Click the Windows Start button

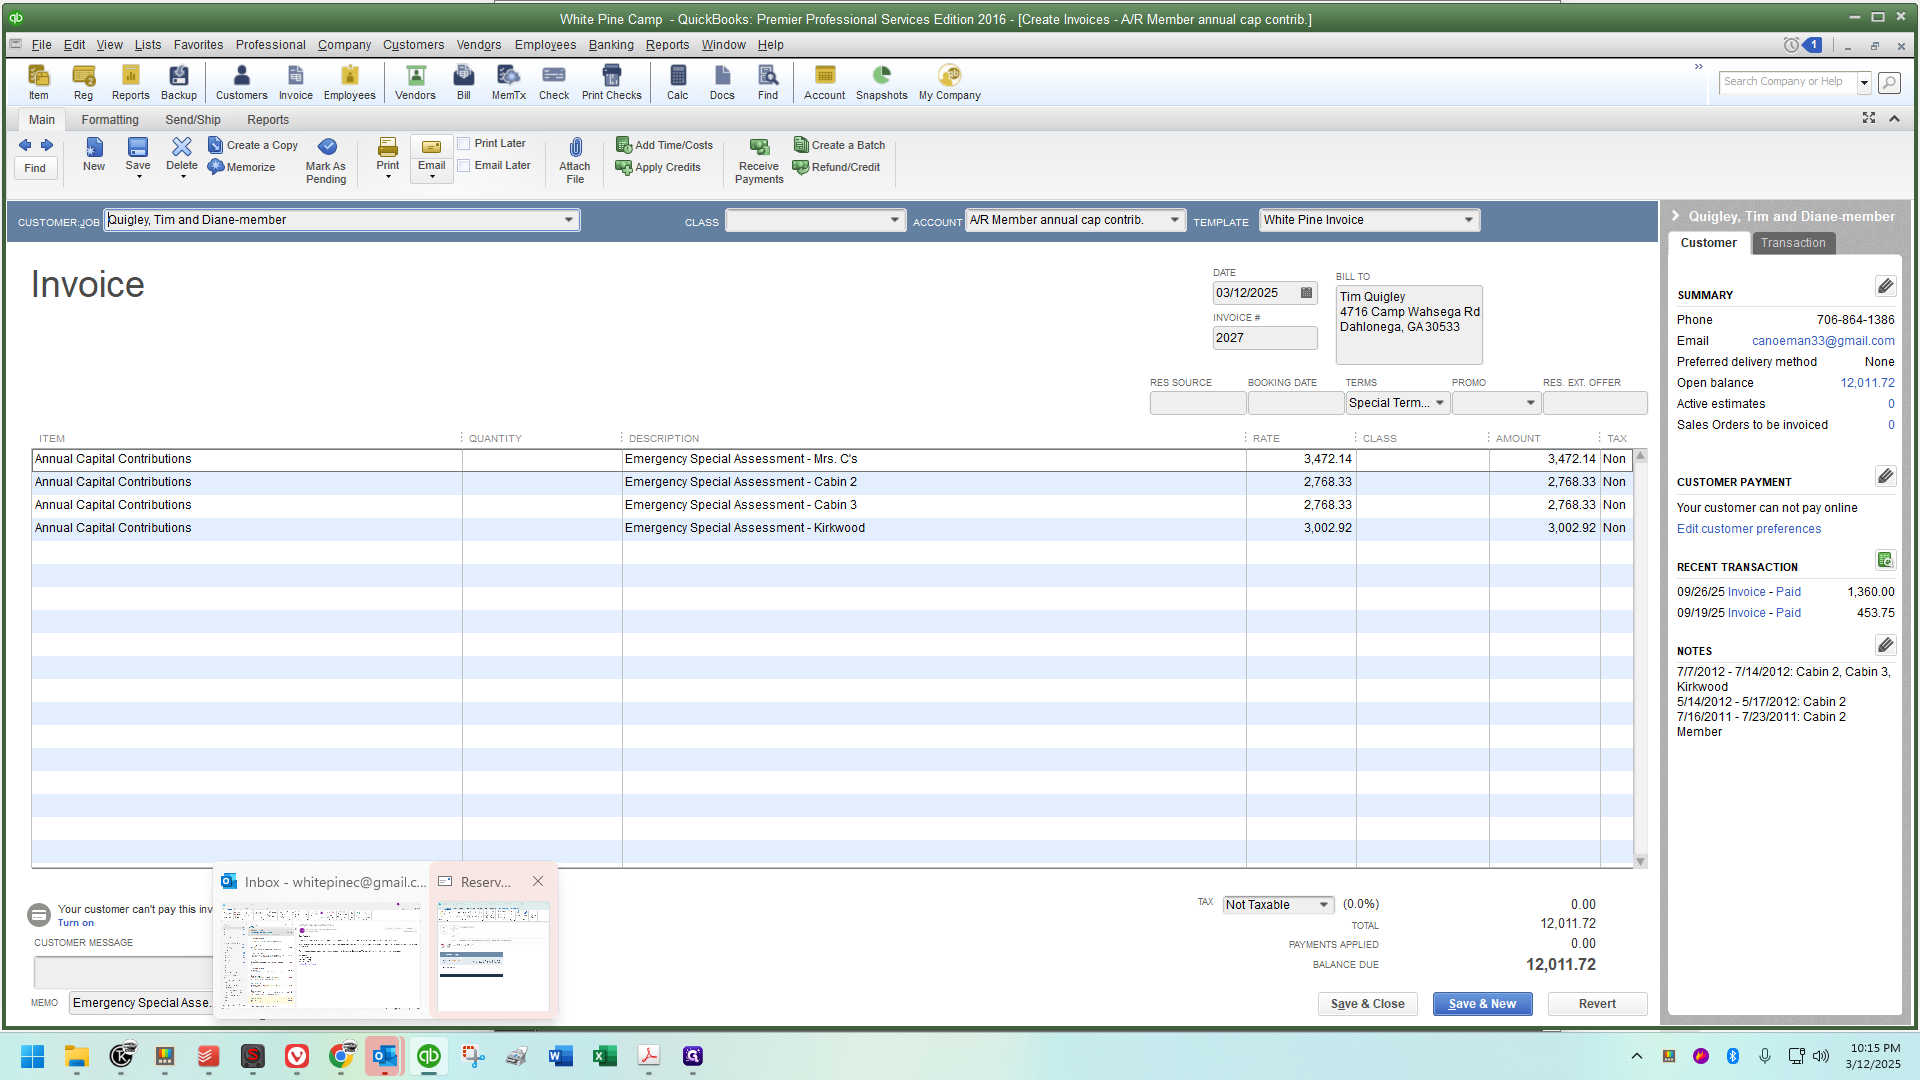[32, 1056]
